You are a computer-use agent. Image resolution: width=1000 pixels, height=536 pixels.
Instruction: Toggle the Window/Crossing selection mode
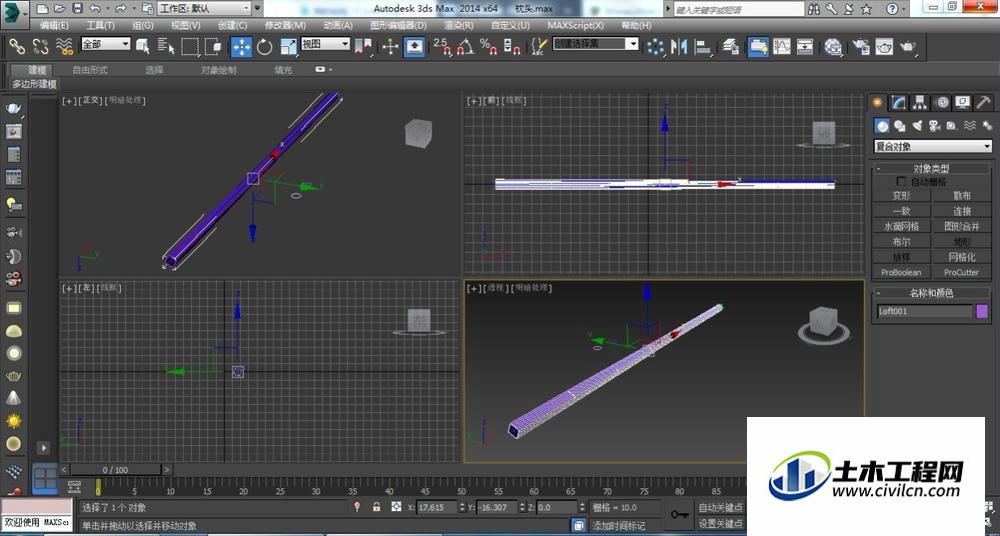point(214,46)
